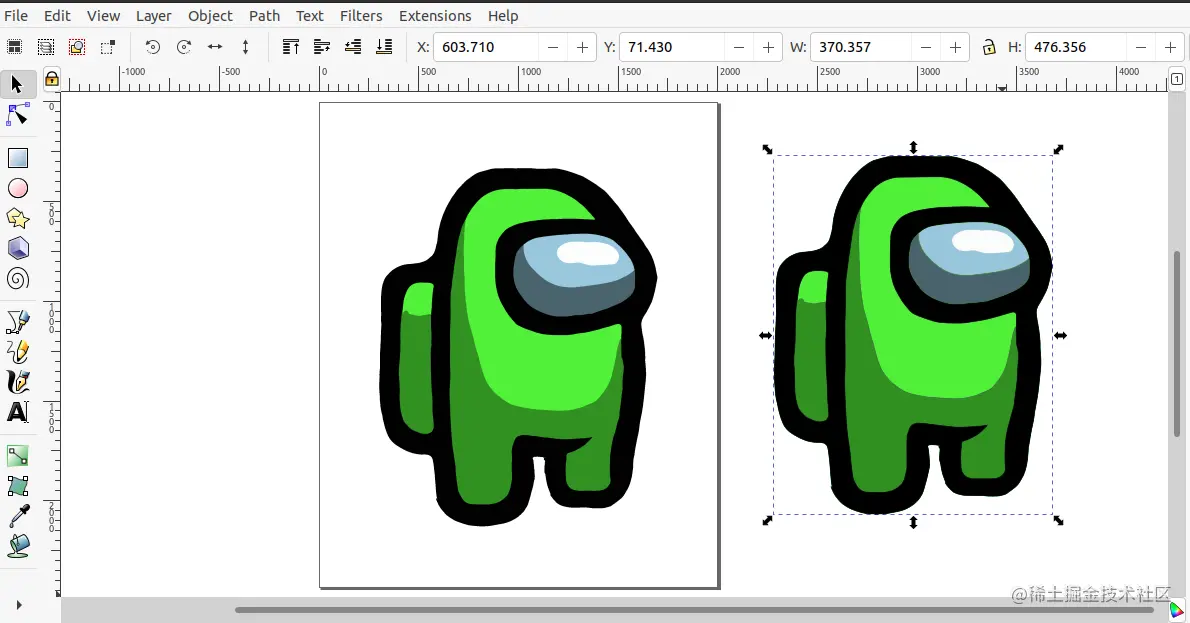The width and height of the screenshot is (1190, 623).
Task: Raise selection one step
Action: pyautogui.click(x=322, y=47)
